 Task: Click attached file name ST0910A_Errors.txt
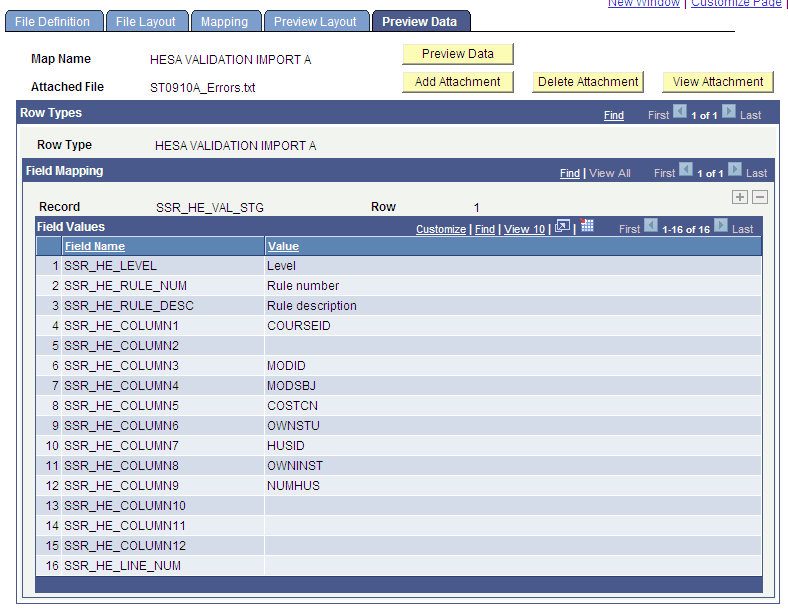(x=203, y=88)
